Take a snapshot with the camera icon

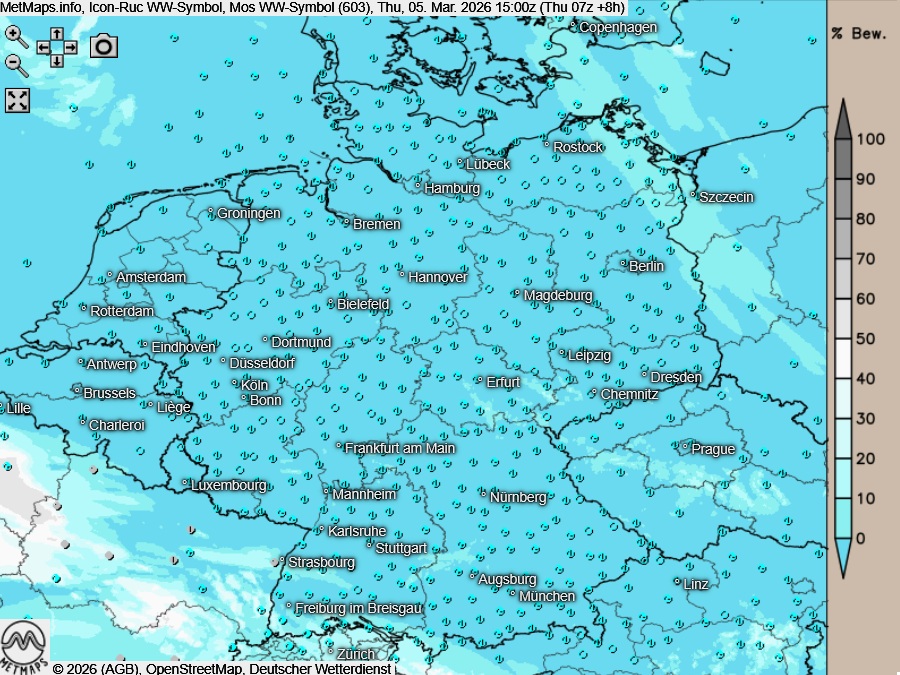pos(104,46)
